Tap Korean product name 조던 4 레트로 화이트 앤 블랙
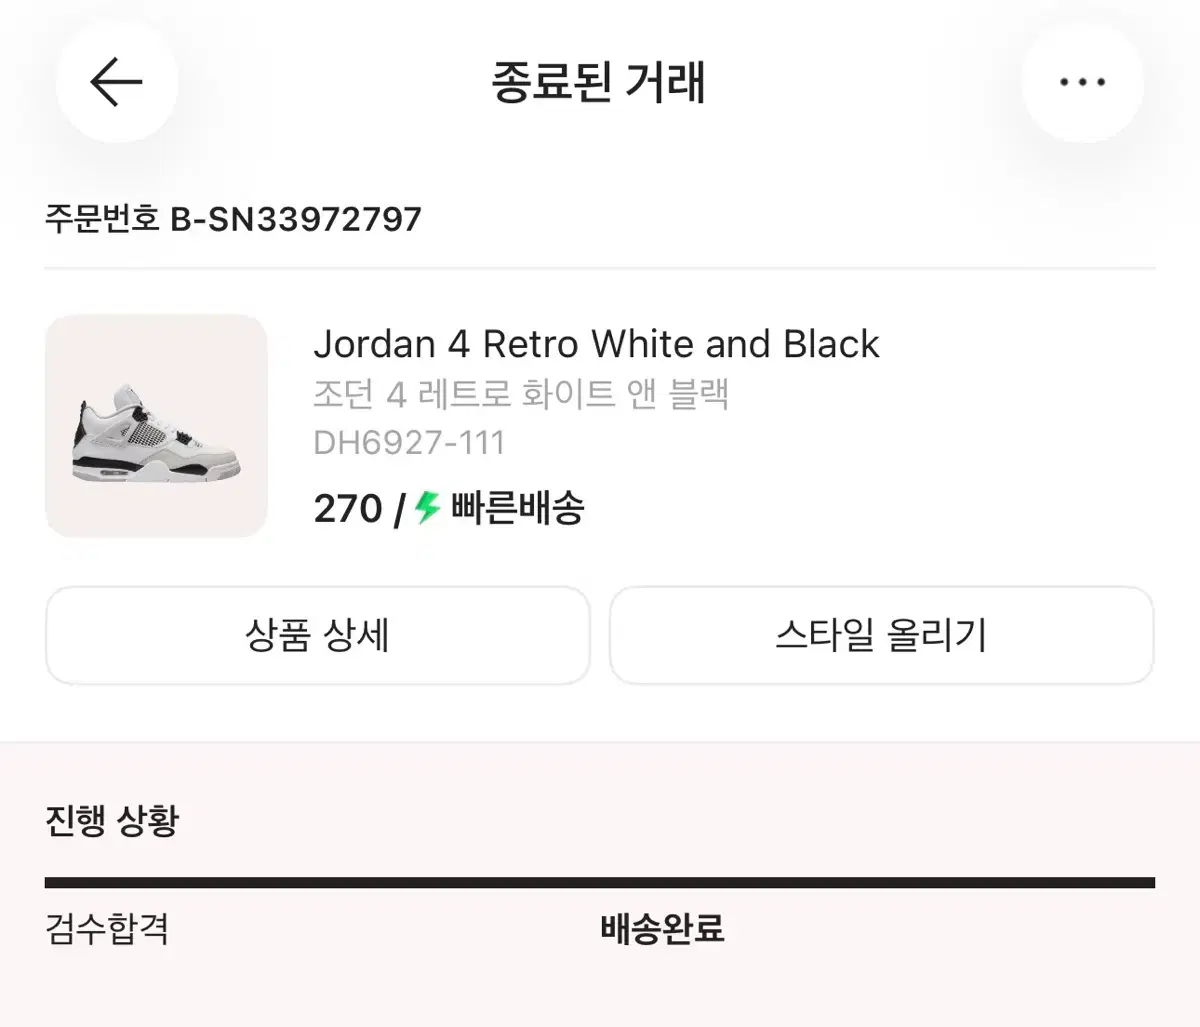The image size is (1200, 1027). [520, 394]
